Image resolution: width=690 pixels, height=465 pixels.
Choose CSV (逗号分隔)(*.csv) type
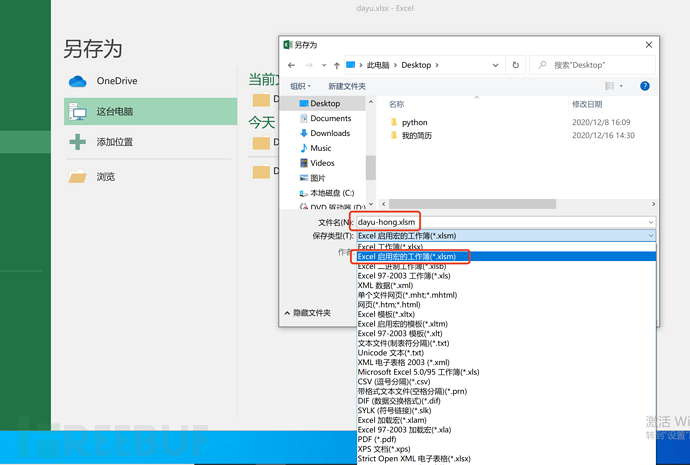click(x=506, y=382)
